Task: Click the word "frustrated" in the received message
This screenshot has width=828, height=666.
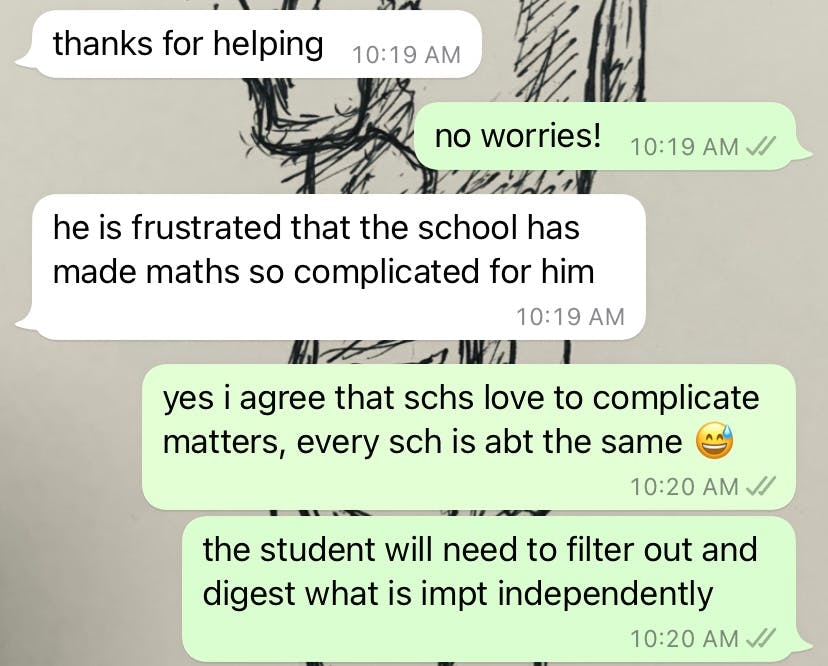Action: (206, 228)
